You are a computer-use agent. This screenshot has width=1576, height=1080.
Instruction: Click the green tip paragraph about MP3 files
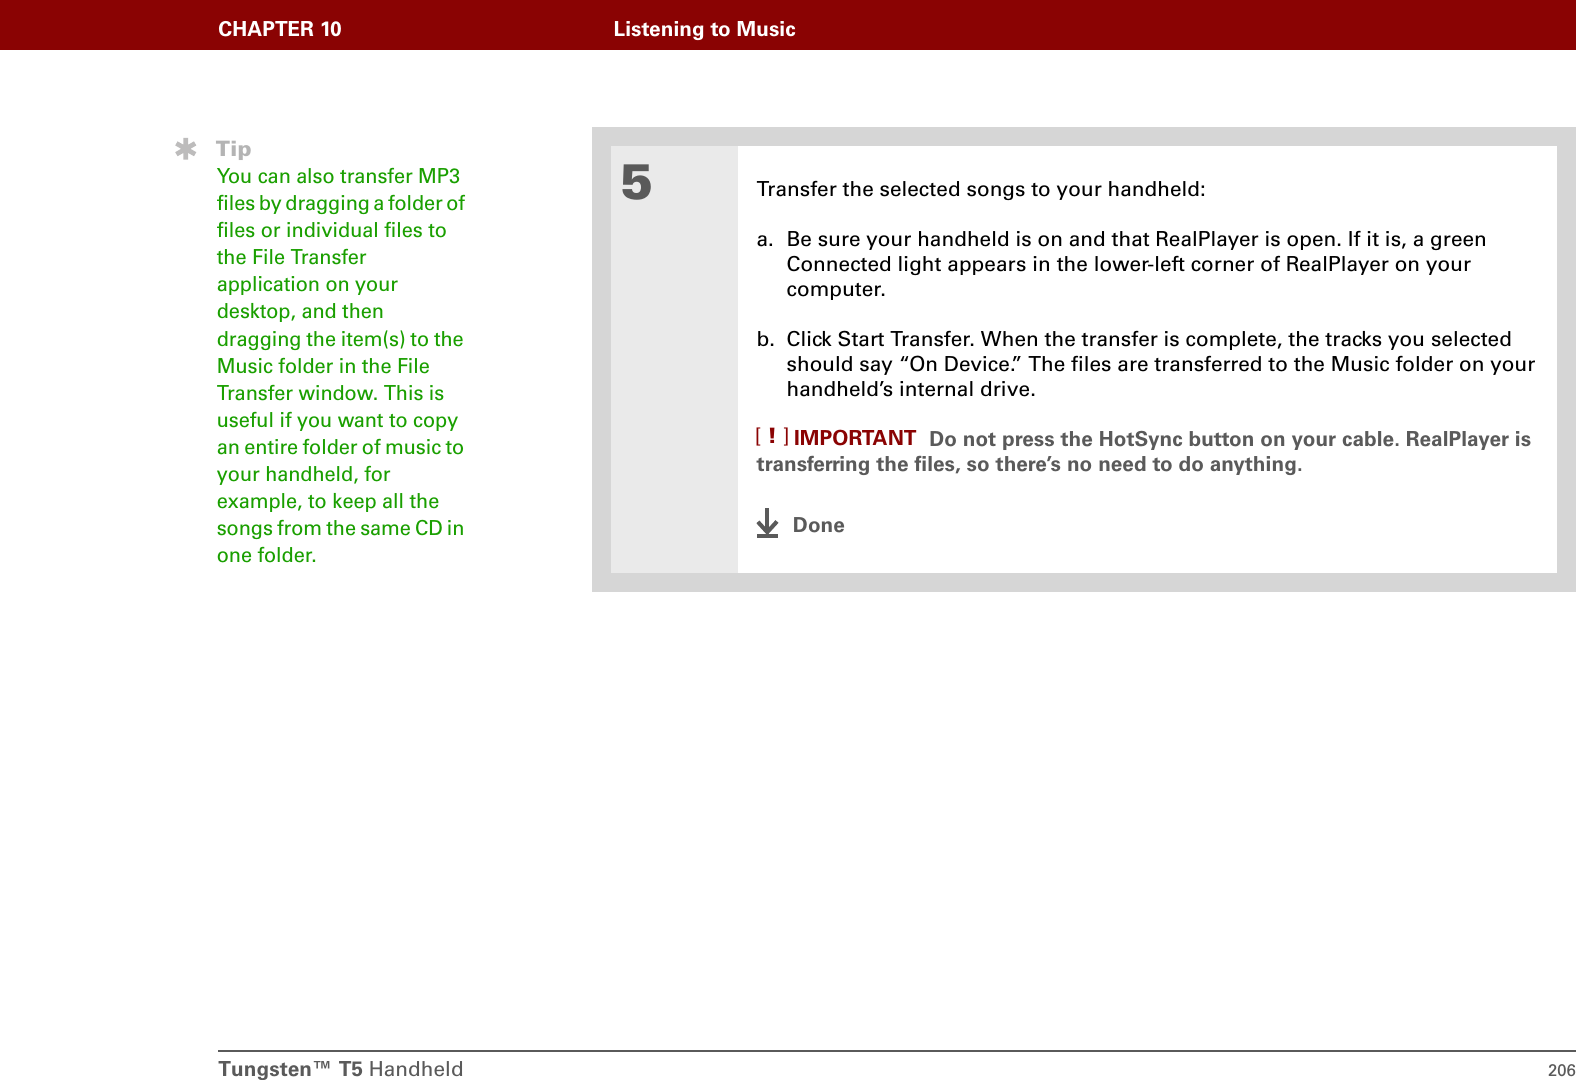click(341, 365)
